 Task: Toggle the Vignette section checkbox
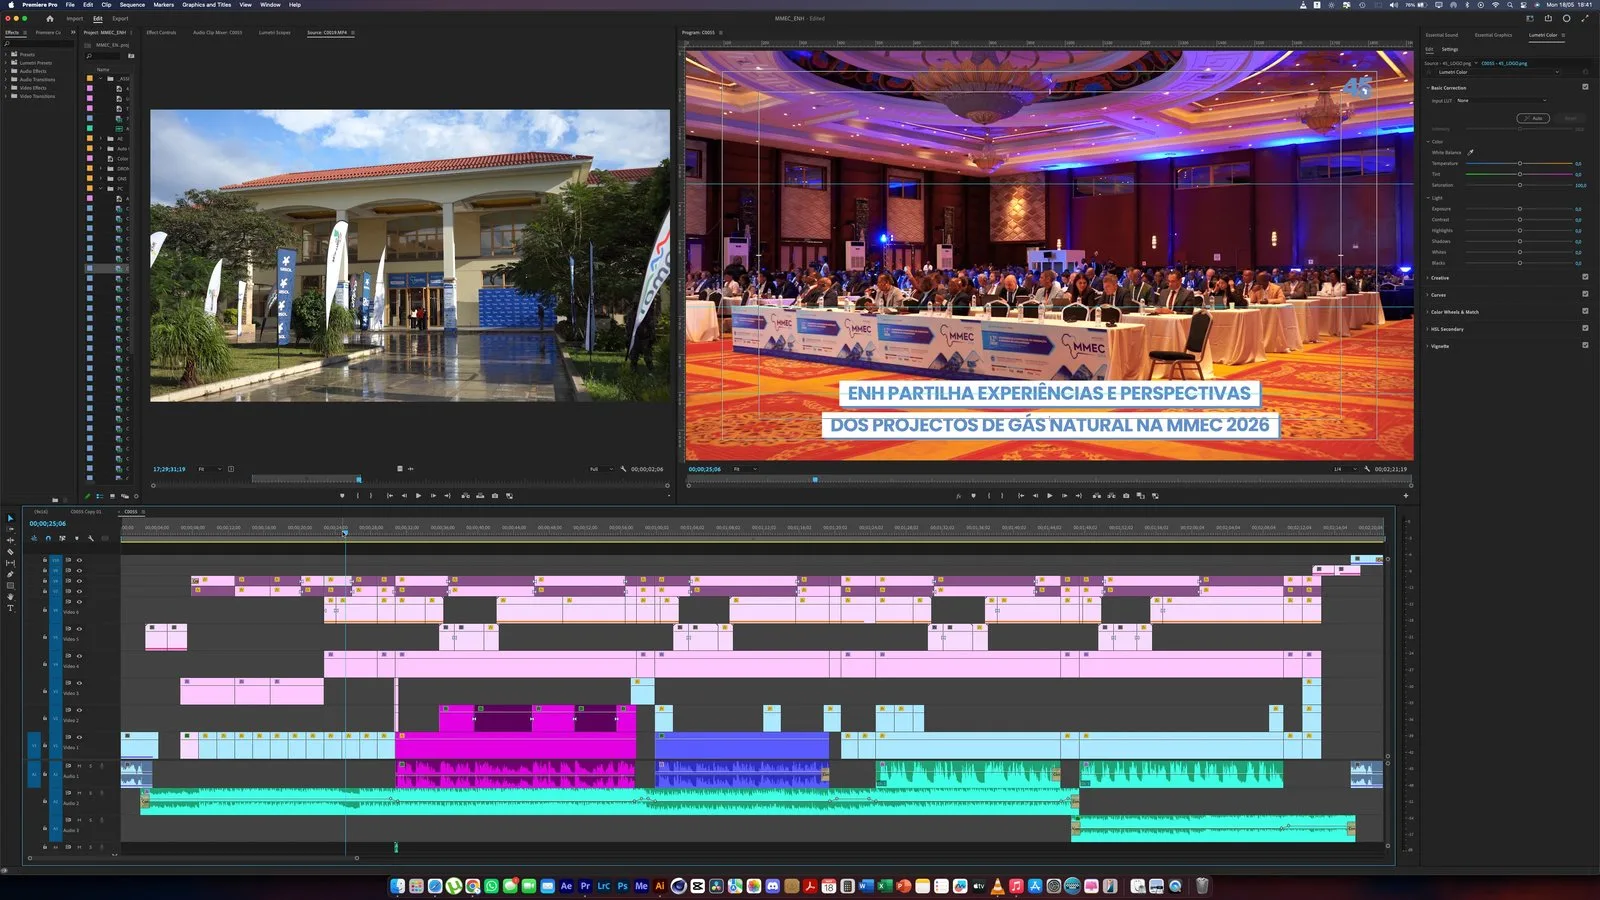tap(1585, 345)
